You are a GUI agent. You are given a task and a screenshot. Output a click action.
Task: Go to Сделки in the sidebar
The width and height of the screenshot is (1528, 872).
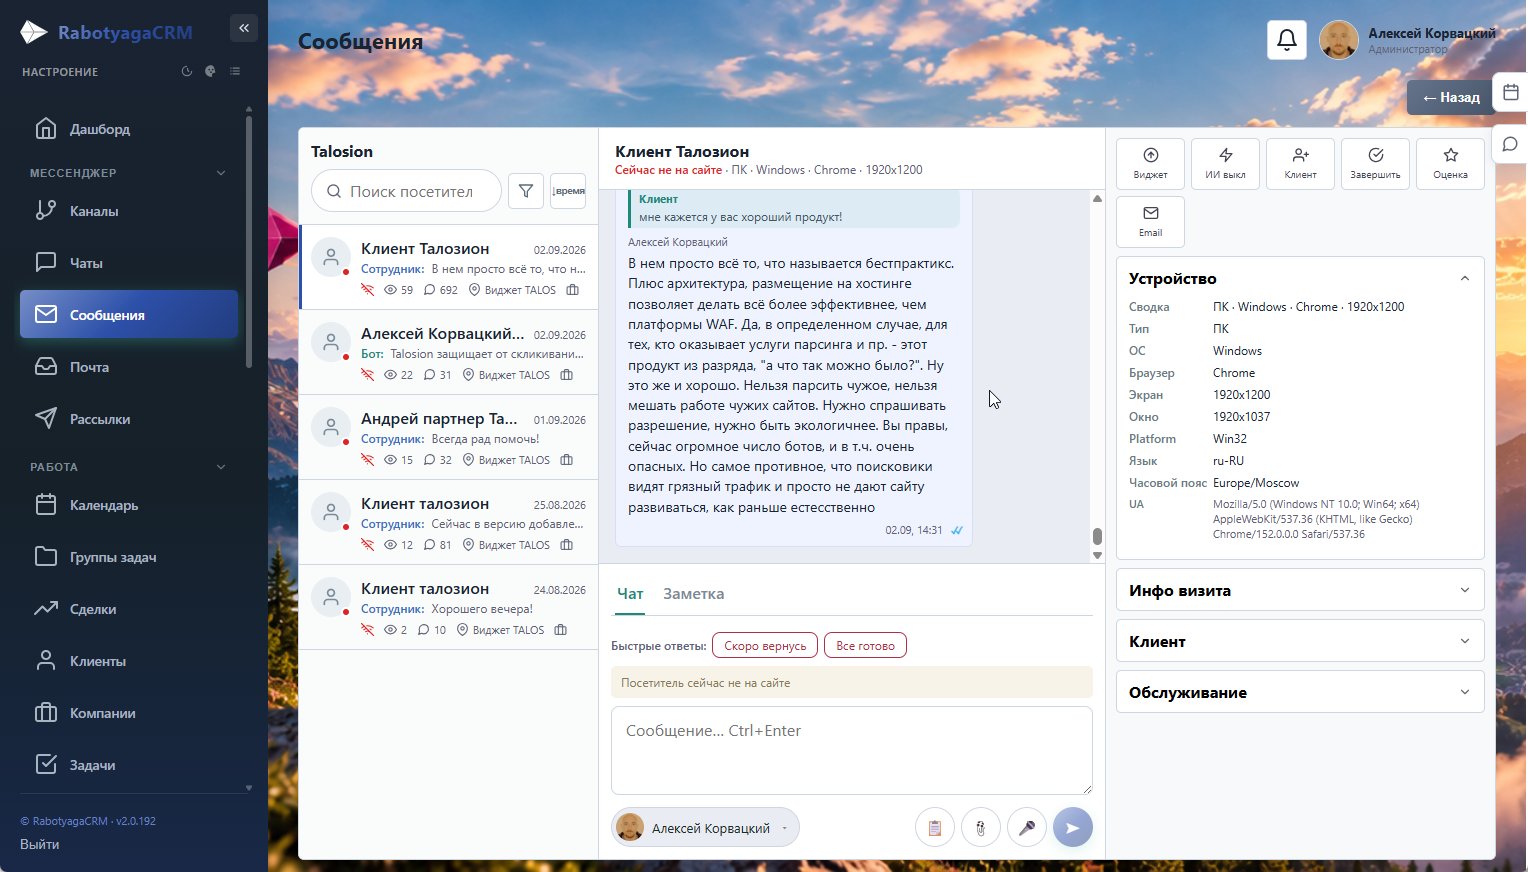(129, 609)
